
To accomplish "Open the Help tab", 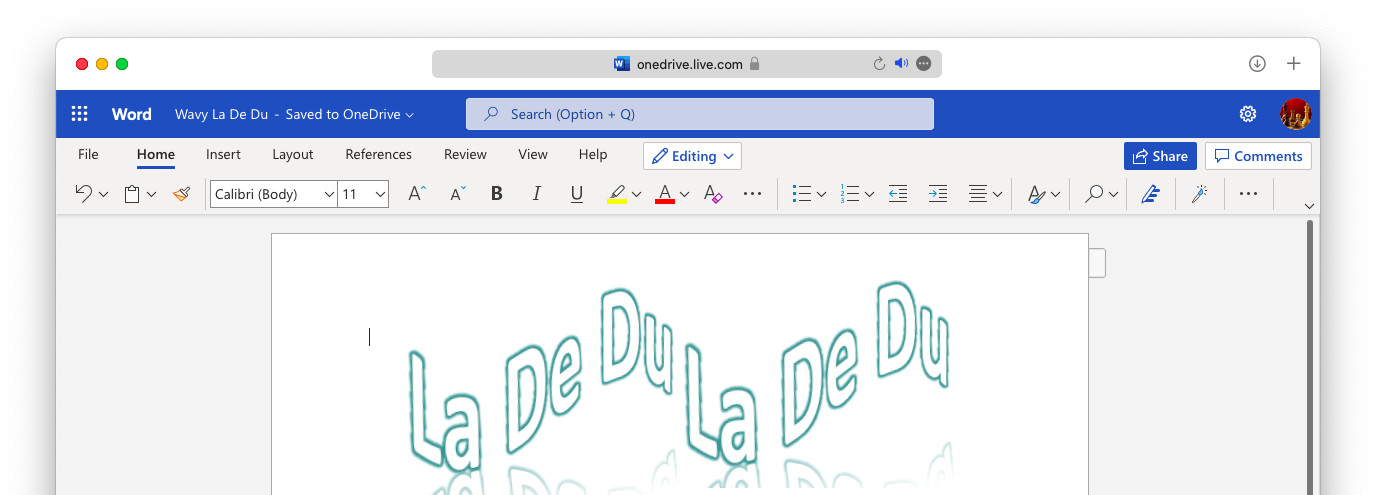I will 593,154.
